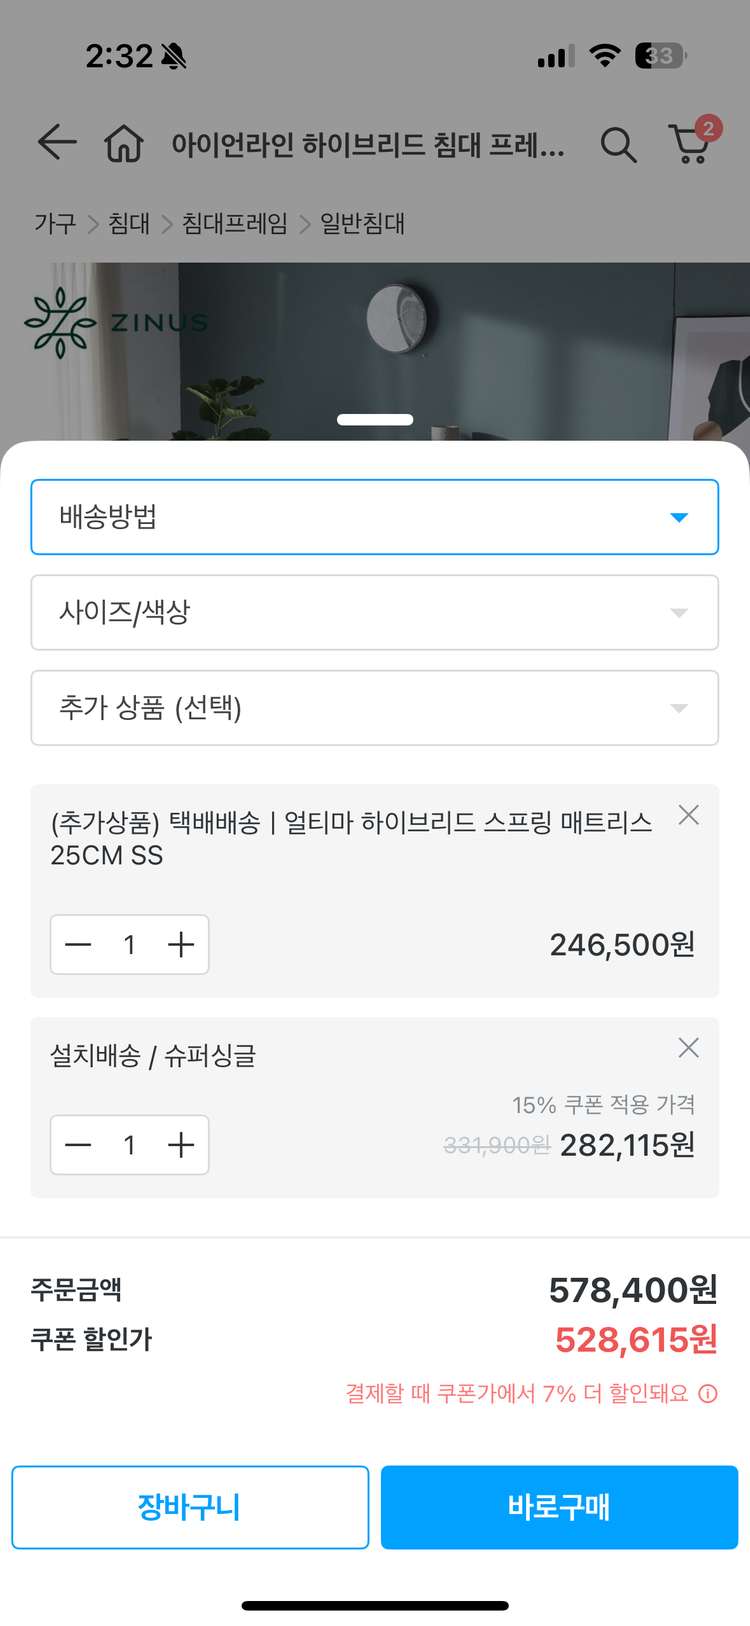Select the home icon in the header
The image size is (750, 1626).
[124, 144]
